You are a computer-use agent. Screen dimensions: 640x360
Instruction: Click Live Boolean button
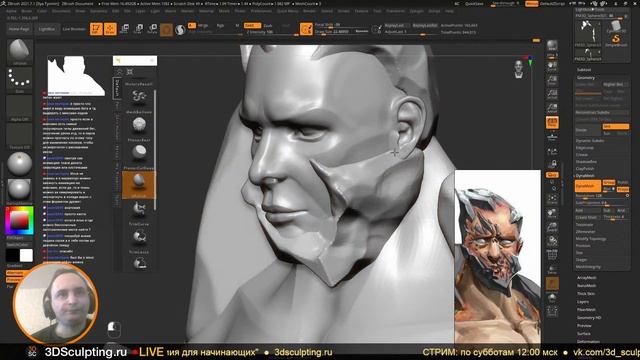point(74,29)
